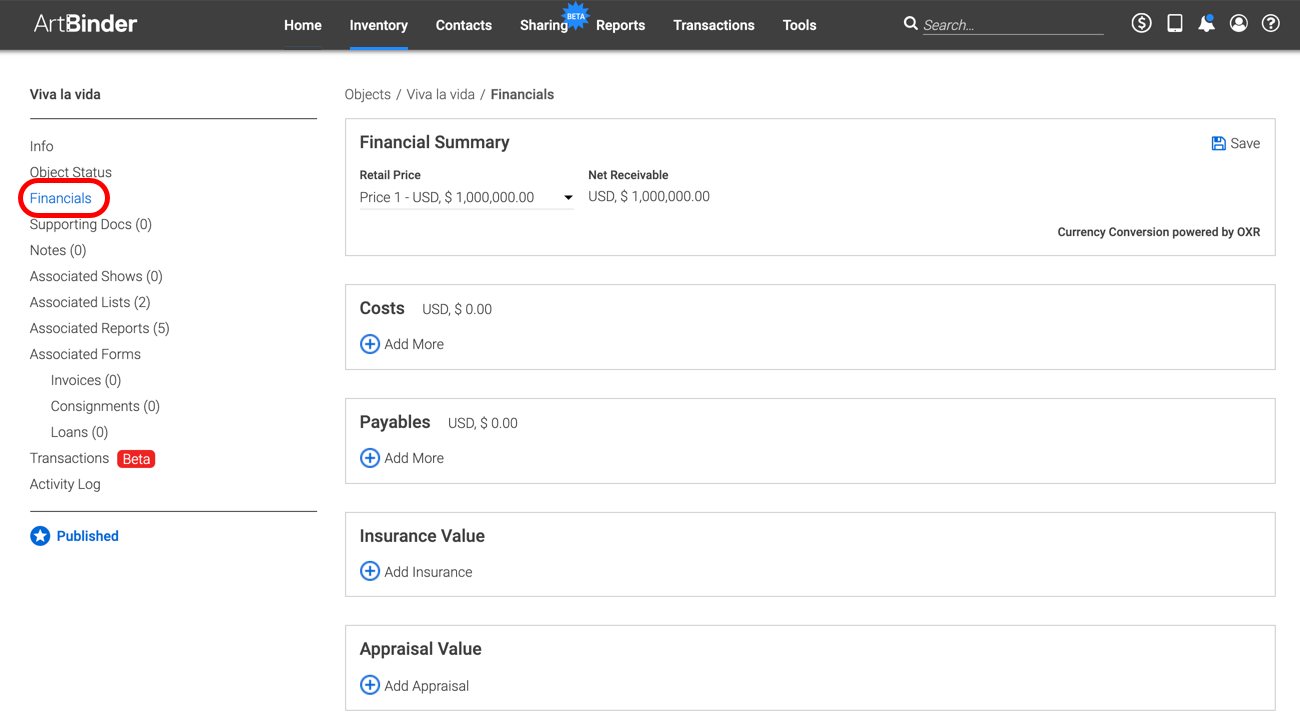Click Add More text under Costs
The width and height of the screenshot is (1300, 722).
pyautogui.click(x=414, y=344)
